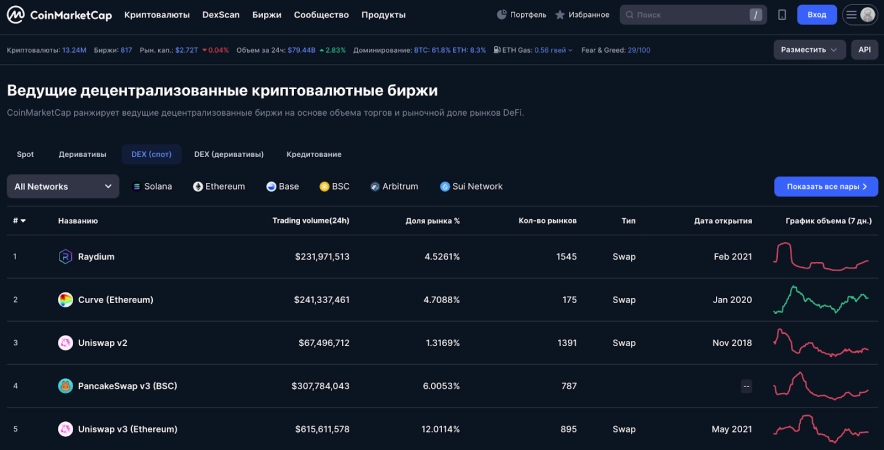The height and width of the screenshot is (450, 884).
Task: Open the Разместить dropdown
Action: [808, 50]
